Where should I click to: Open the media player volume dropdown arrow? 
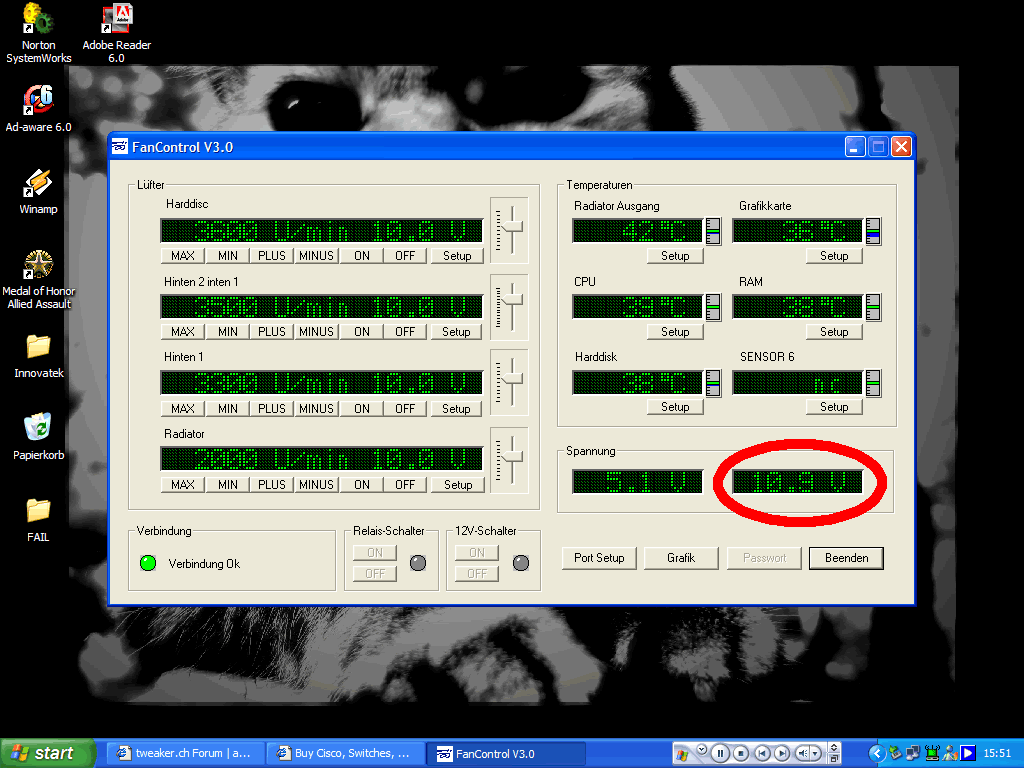point(816,753)
